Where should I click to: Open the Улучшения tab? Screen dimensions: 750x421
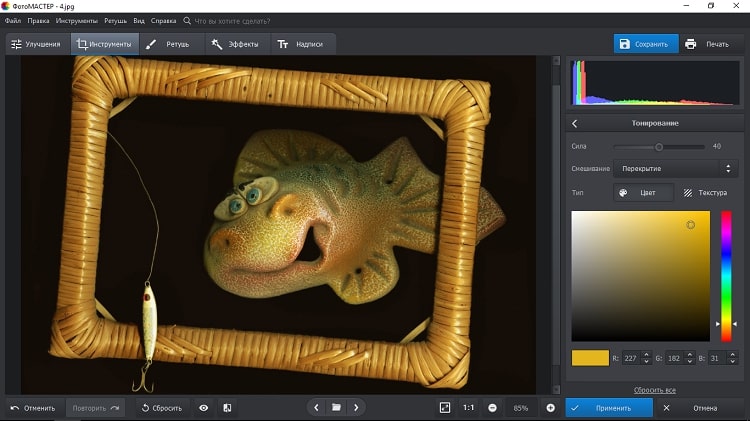(35, 44)
